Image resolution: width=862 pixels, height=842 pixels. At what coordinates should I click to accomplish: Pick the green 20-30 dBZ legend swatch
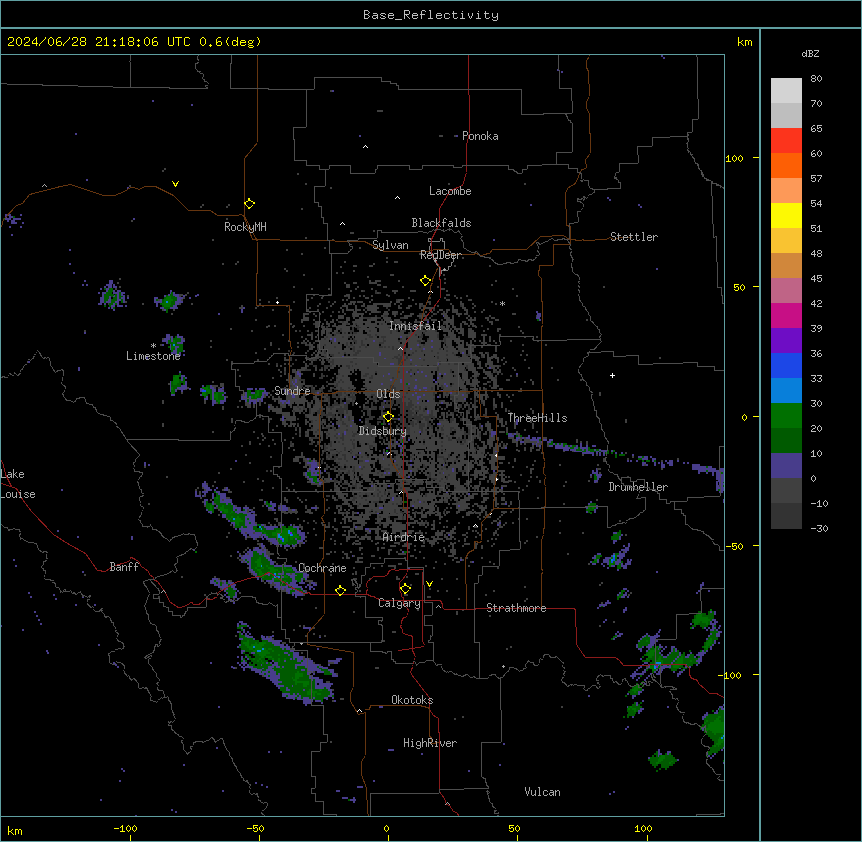coord(786,416)
